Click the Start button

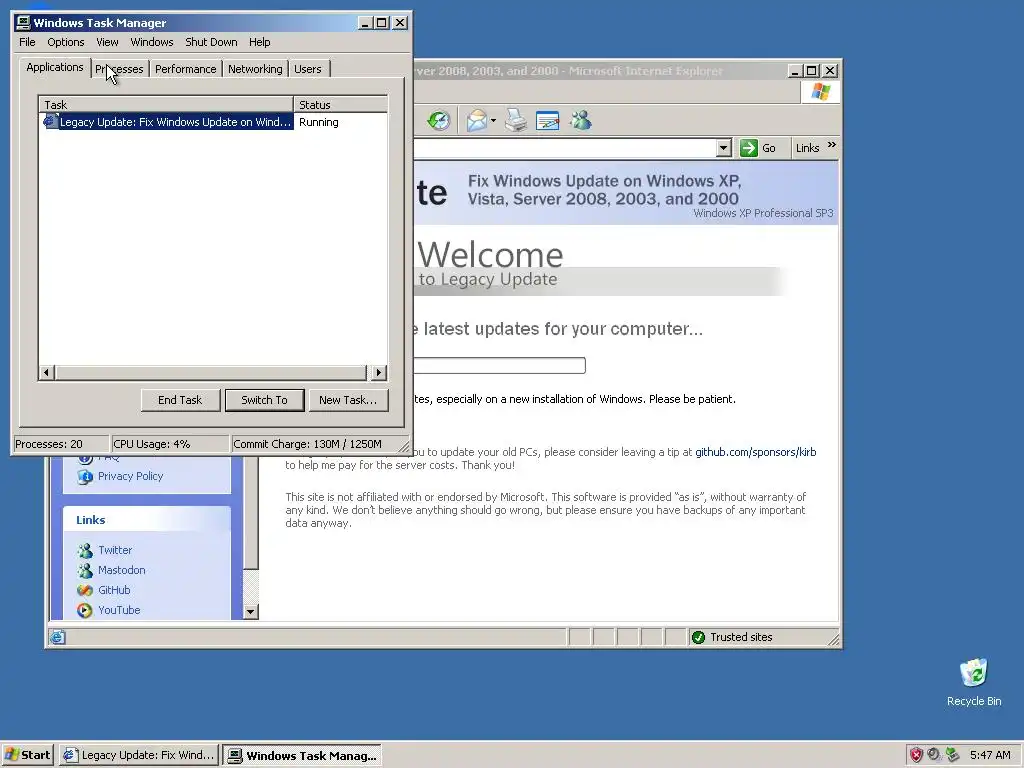(27, 755)
